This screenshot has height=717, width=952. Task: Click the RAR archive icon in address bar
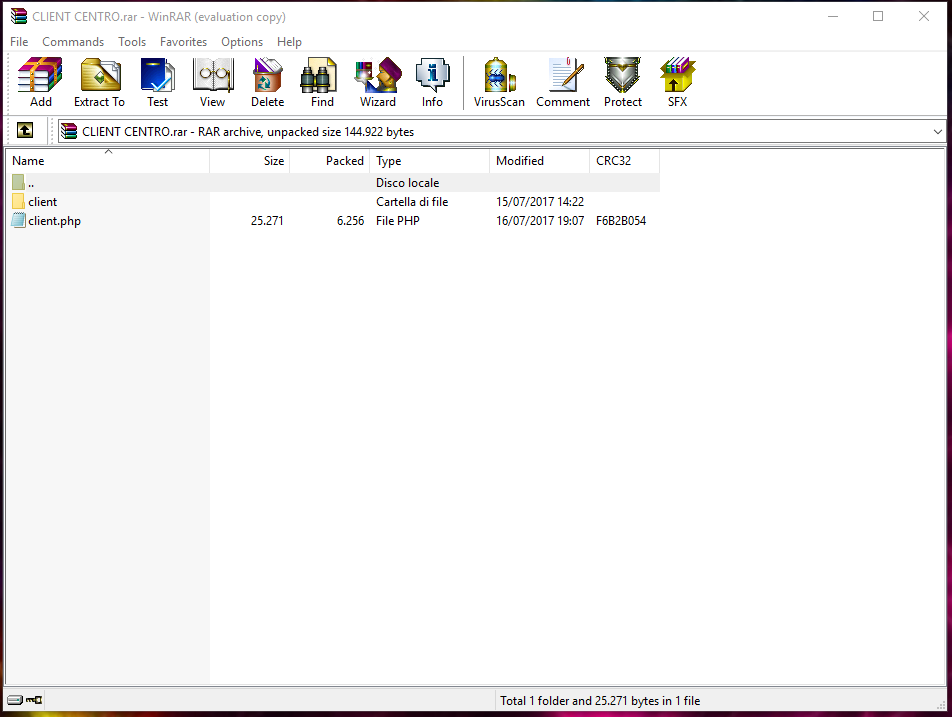69,131
